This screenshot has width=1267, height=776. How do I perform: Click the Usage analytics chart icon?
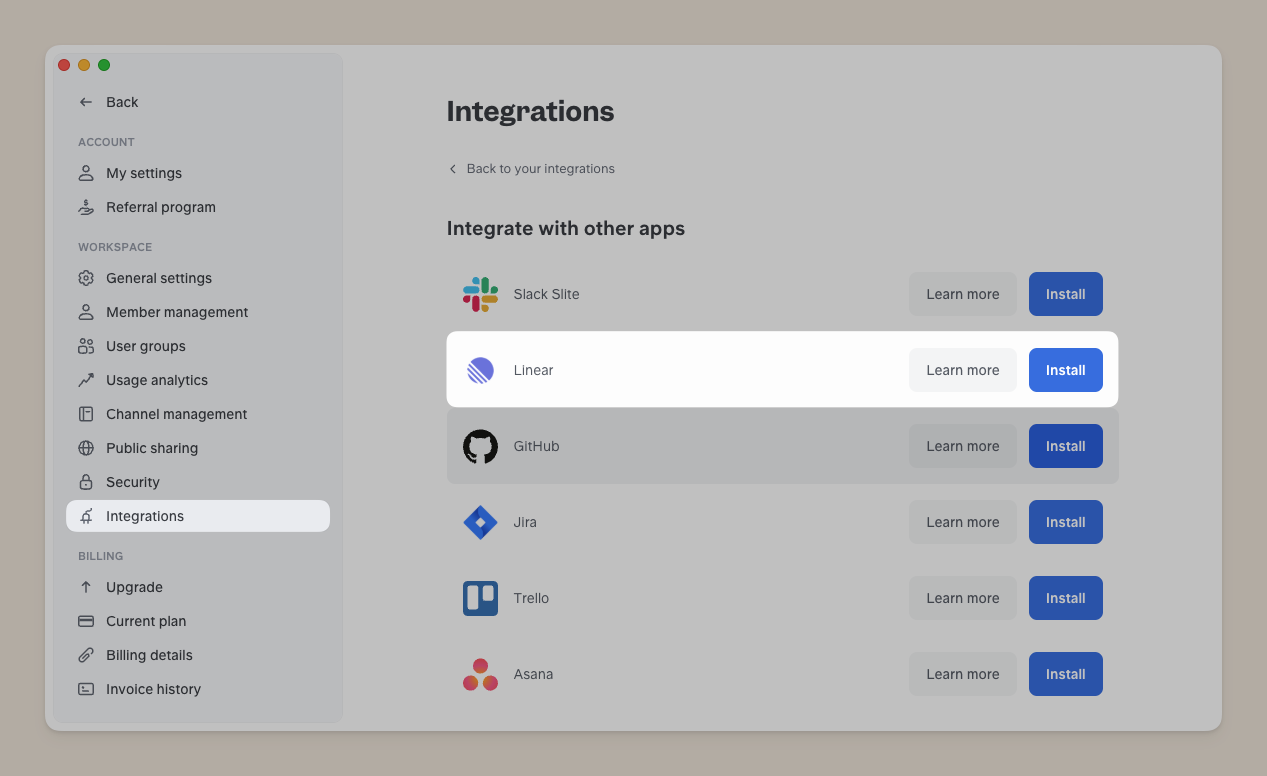pos(86,380)
